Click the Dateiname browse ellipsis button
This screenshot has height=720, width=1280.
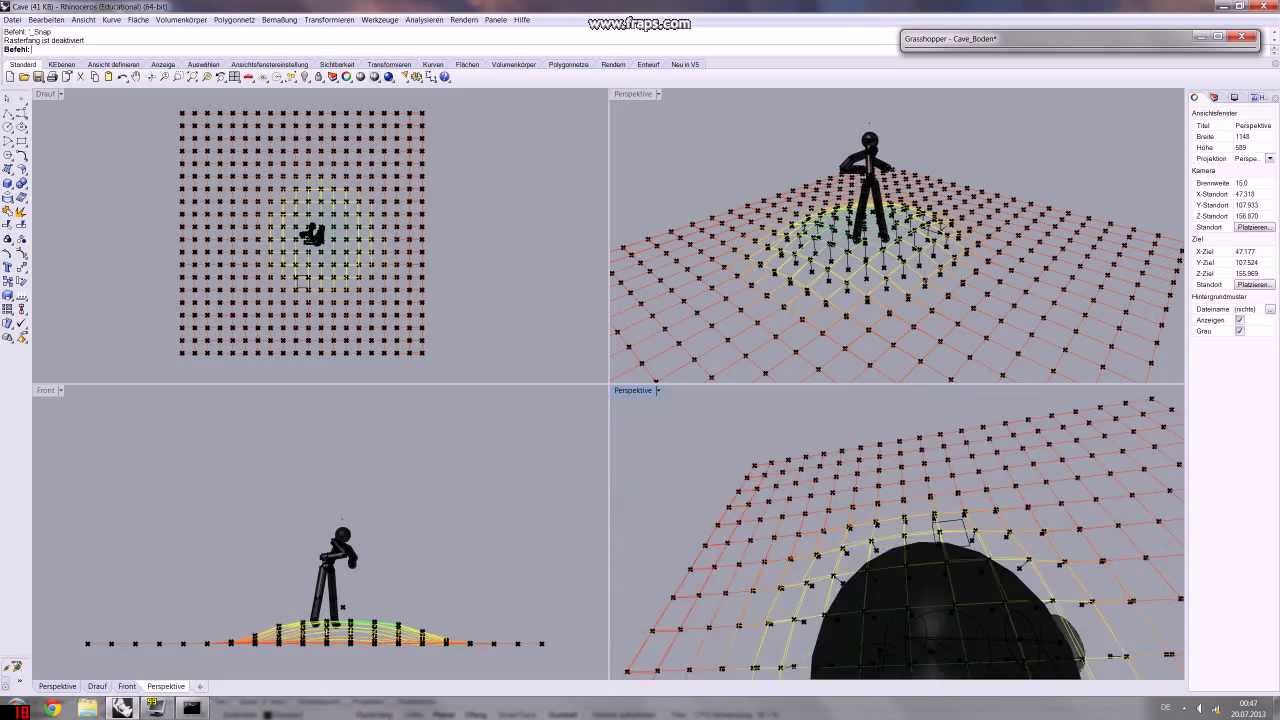[x=1270, y=309]
